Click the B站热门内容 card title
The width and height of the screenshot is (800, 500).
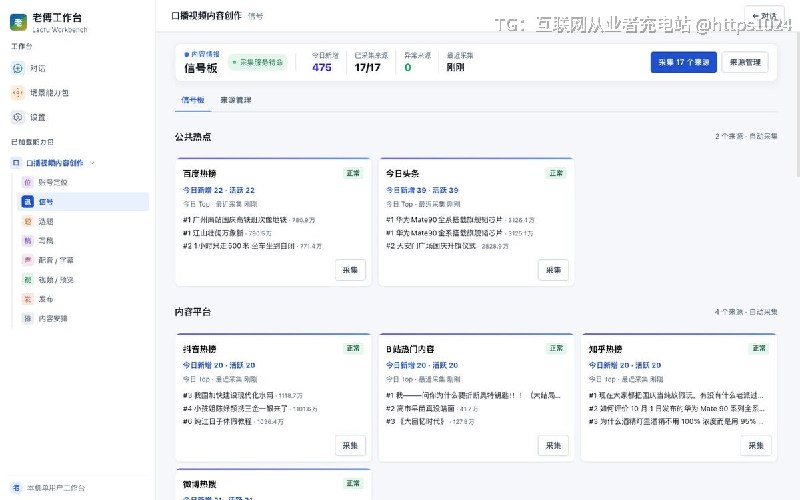point(410,349)
